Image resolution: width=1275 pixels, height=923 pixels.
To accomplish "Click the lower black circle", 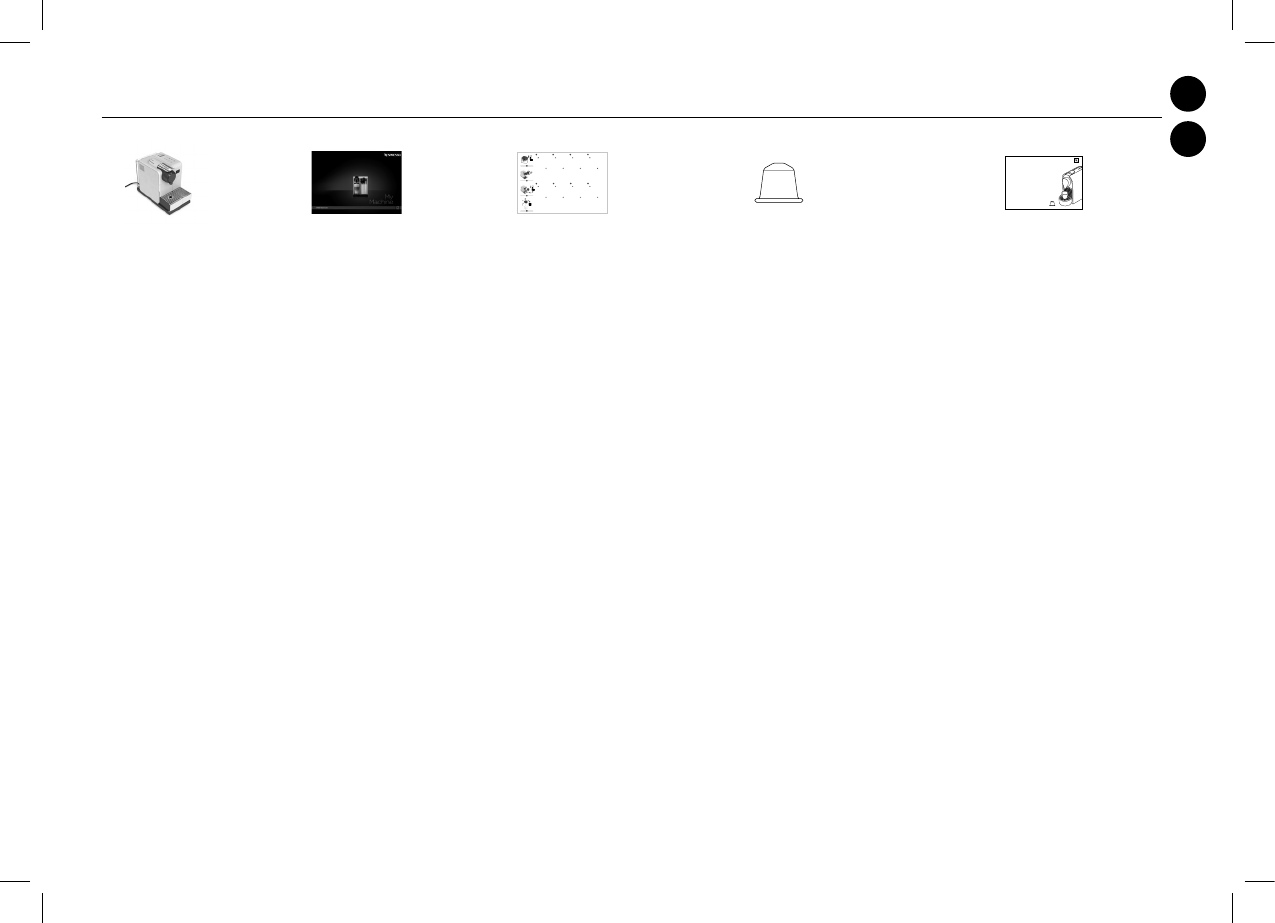I will [1188, 139].
